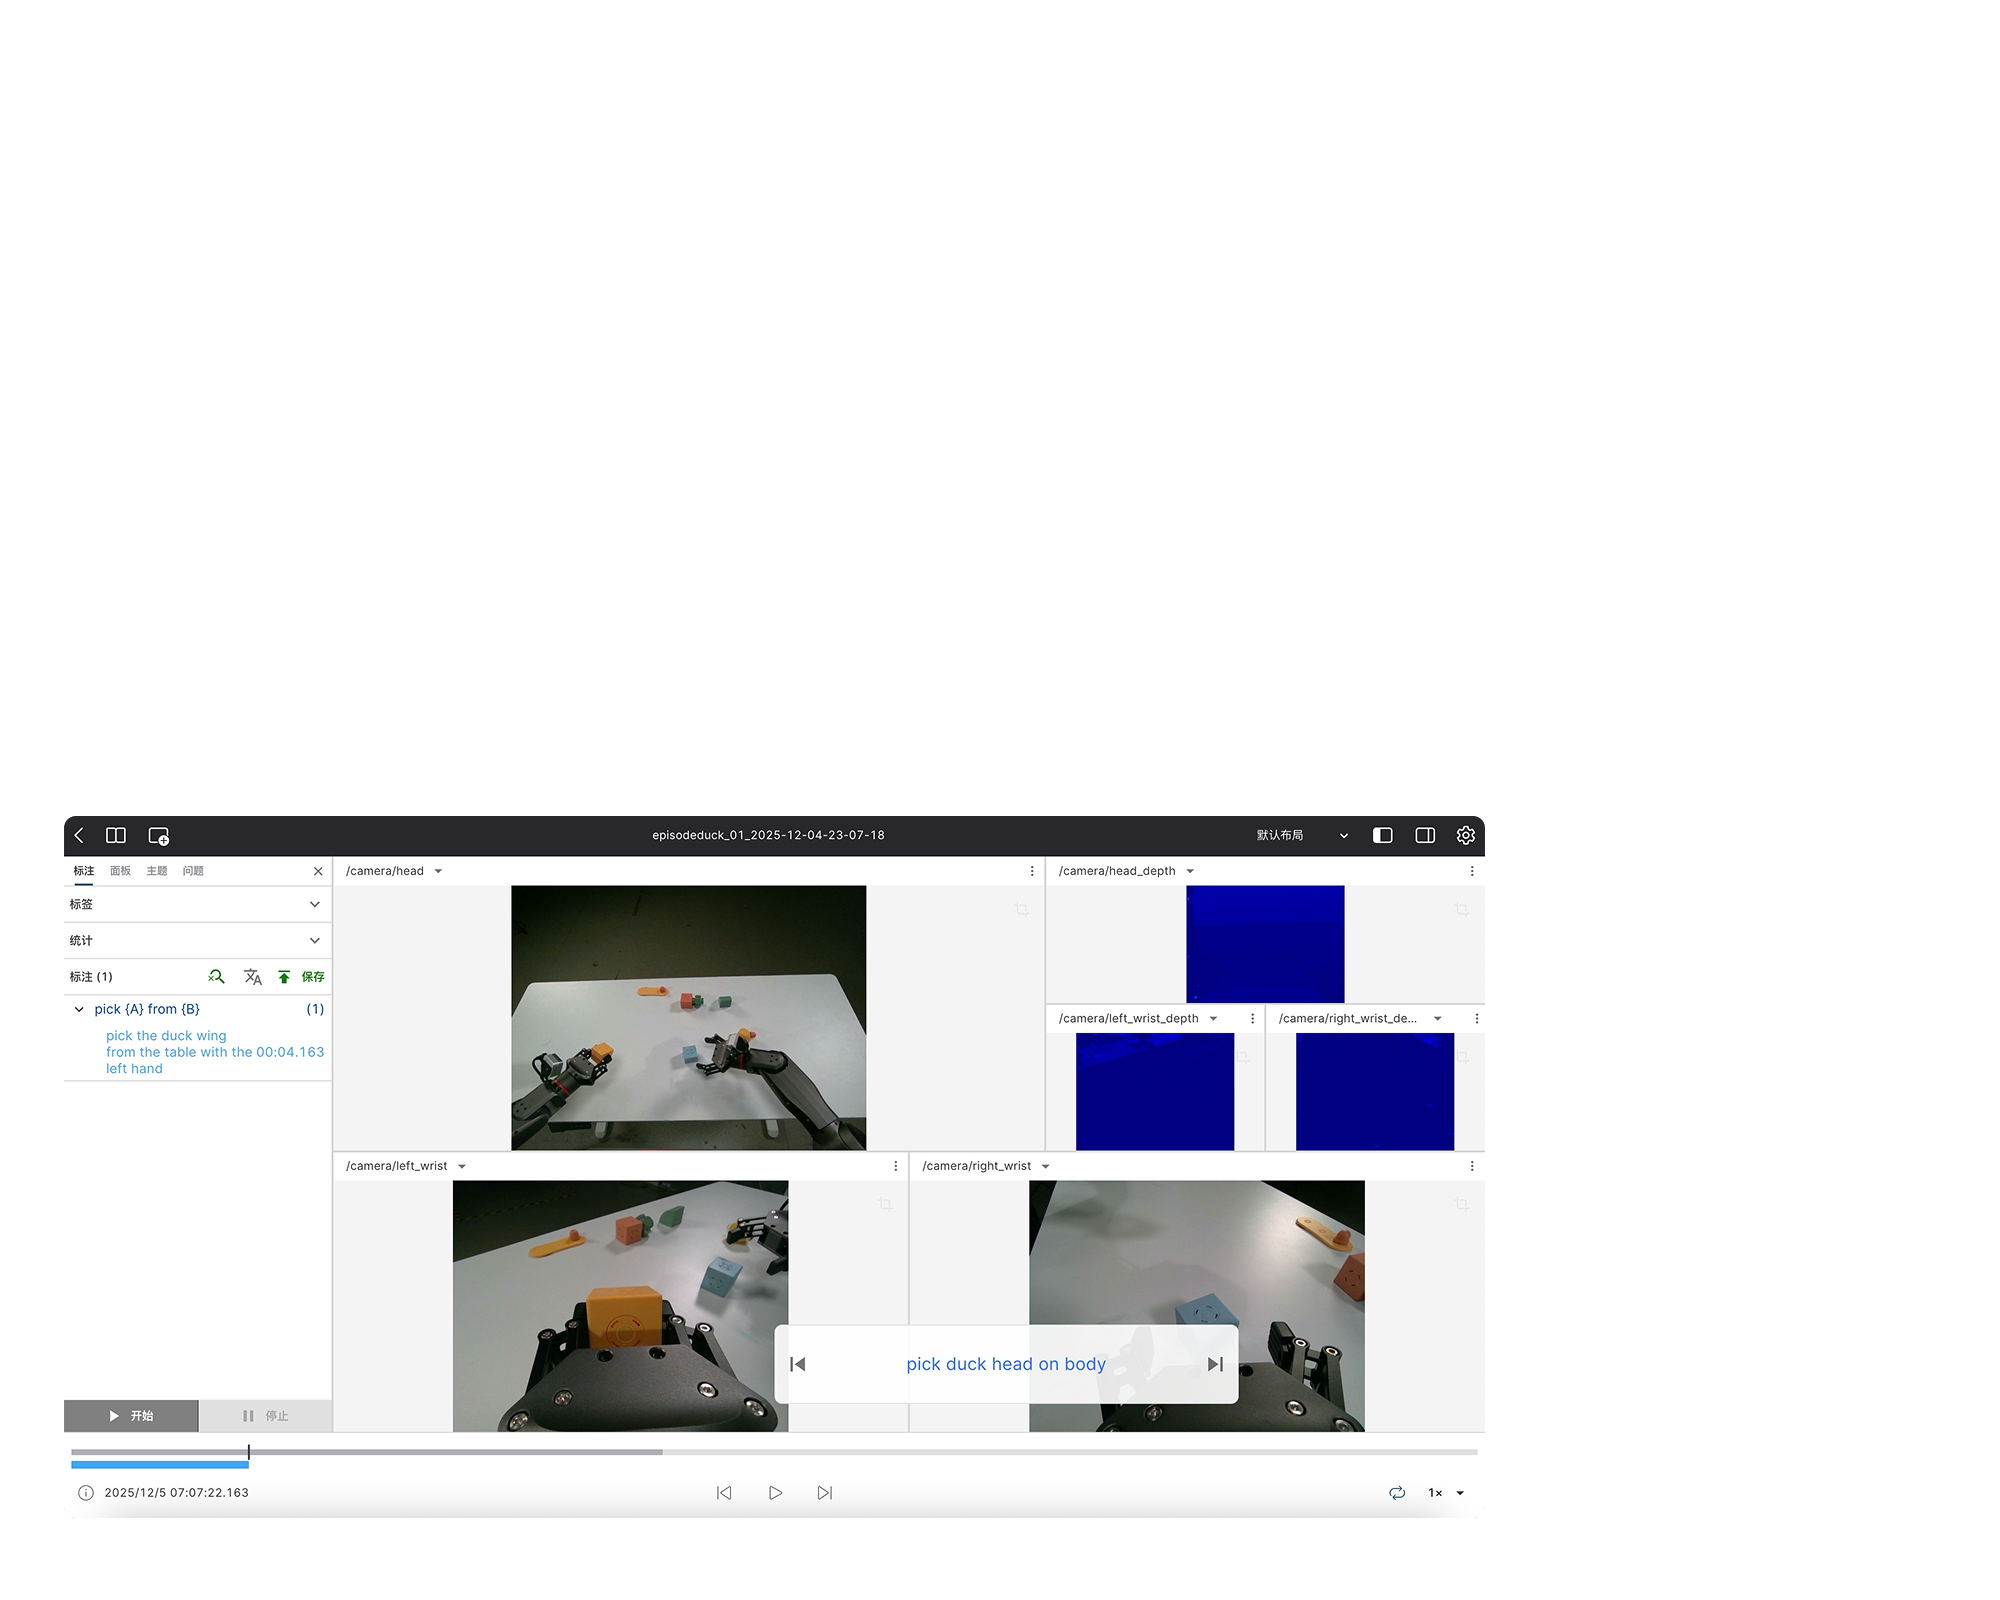
Task: Switch to the 问题 tab
Action: [192, 871]
